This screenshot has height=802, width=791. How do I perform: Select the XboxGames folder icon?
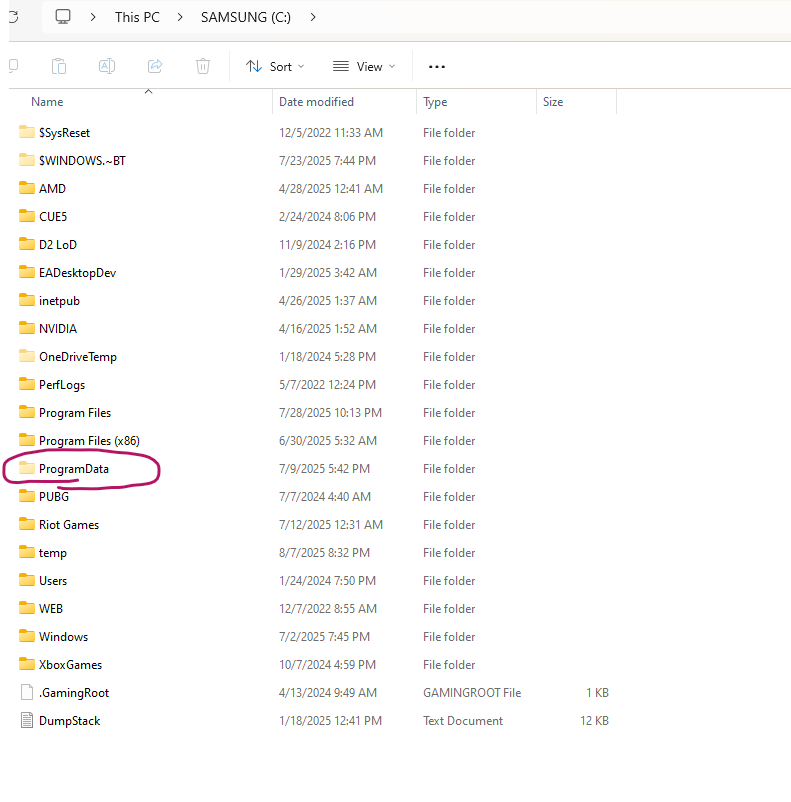coord(27,664)
